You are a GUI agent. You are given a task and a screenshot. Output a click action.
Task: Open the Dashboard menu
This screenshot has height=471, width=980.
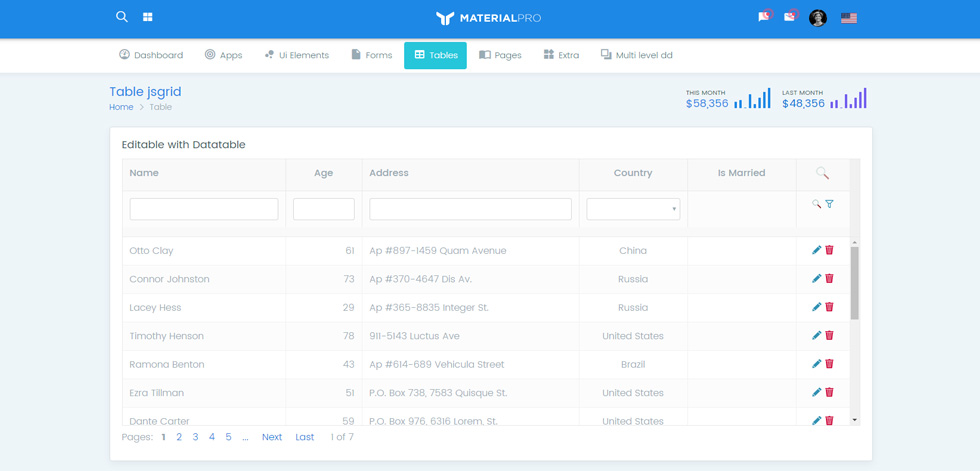pyautogui.click(x=151, y=55)
